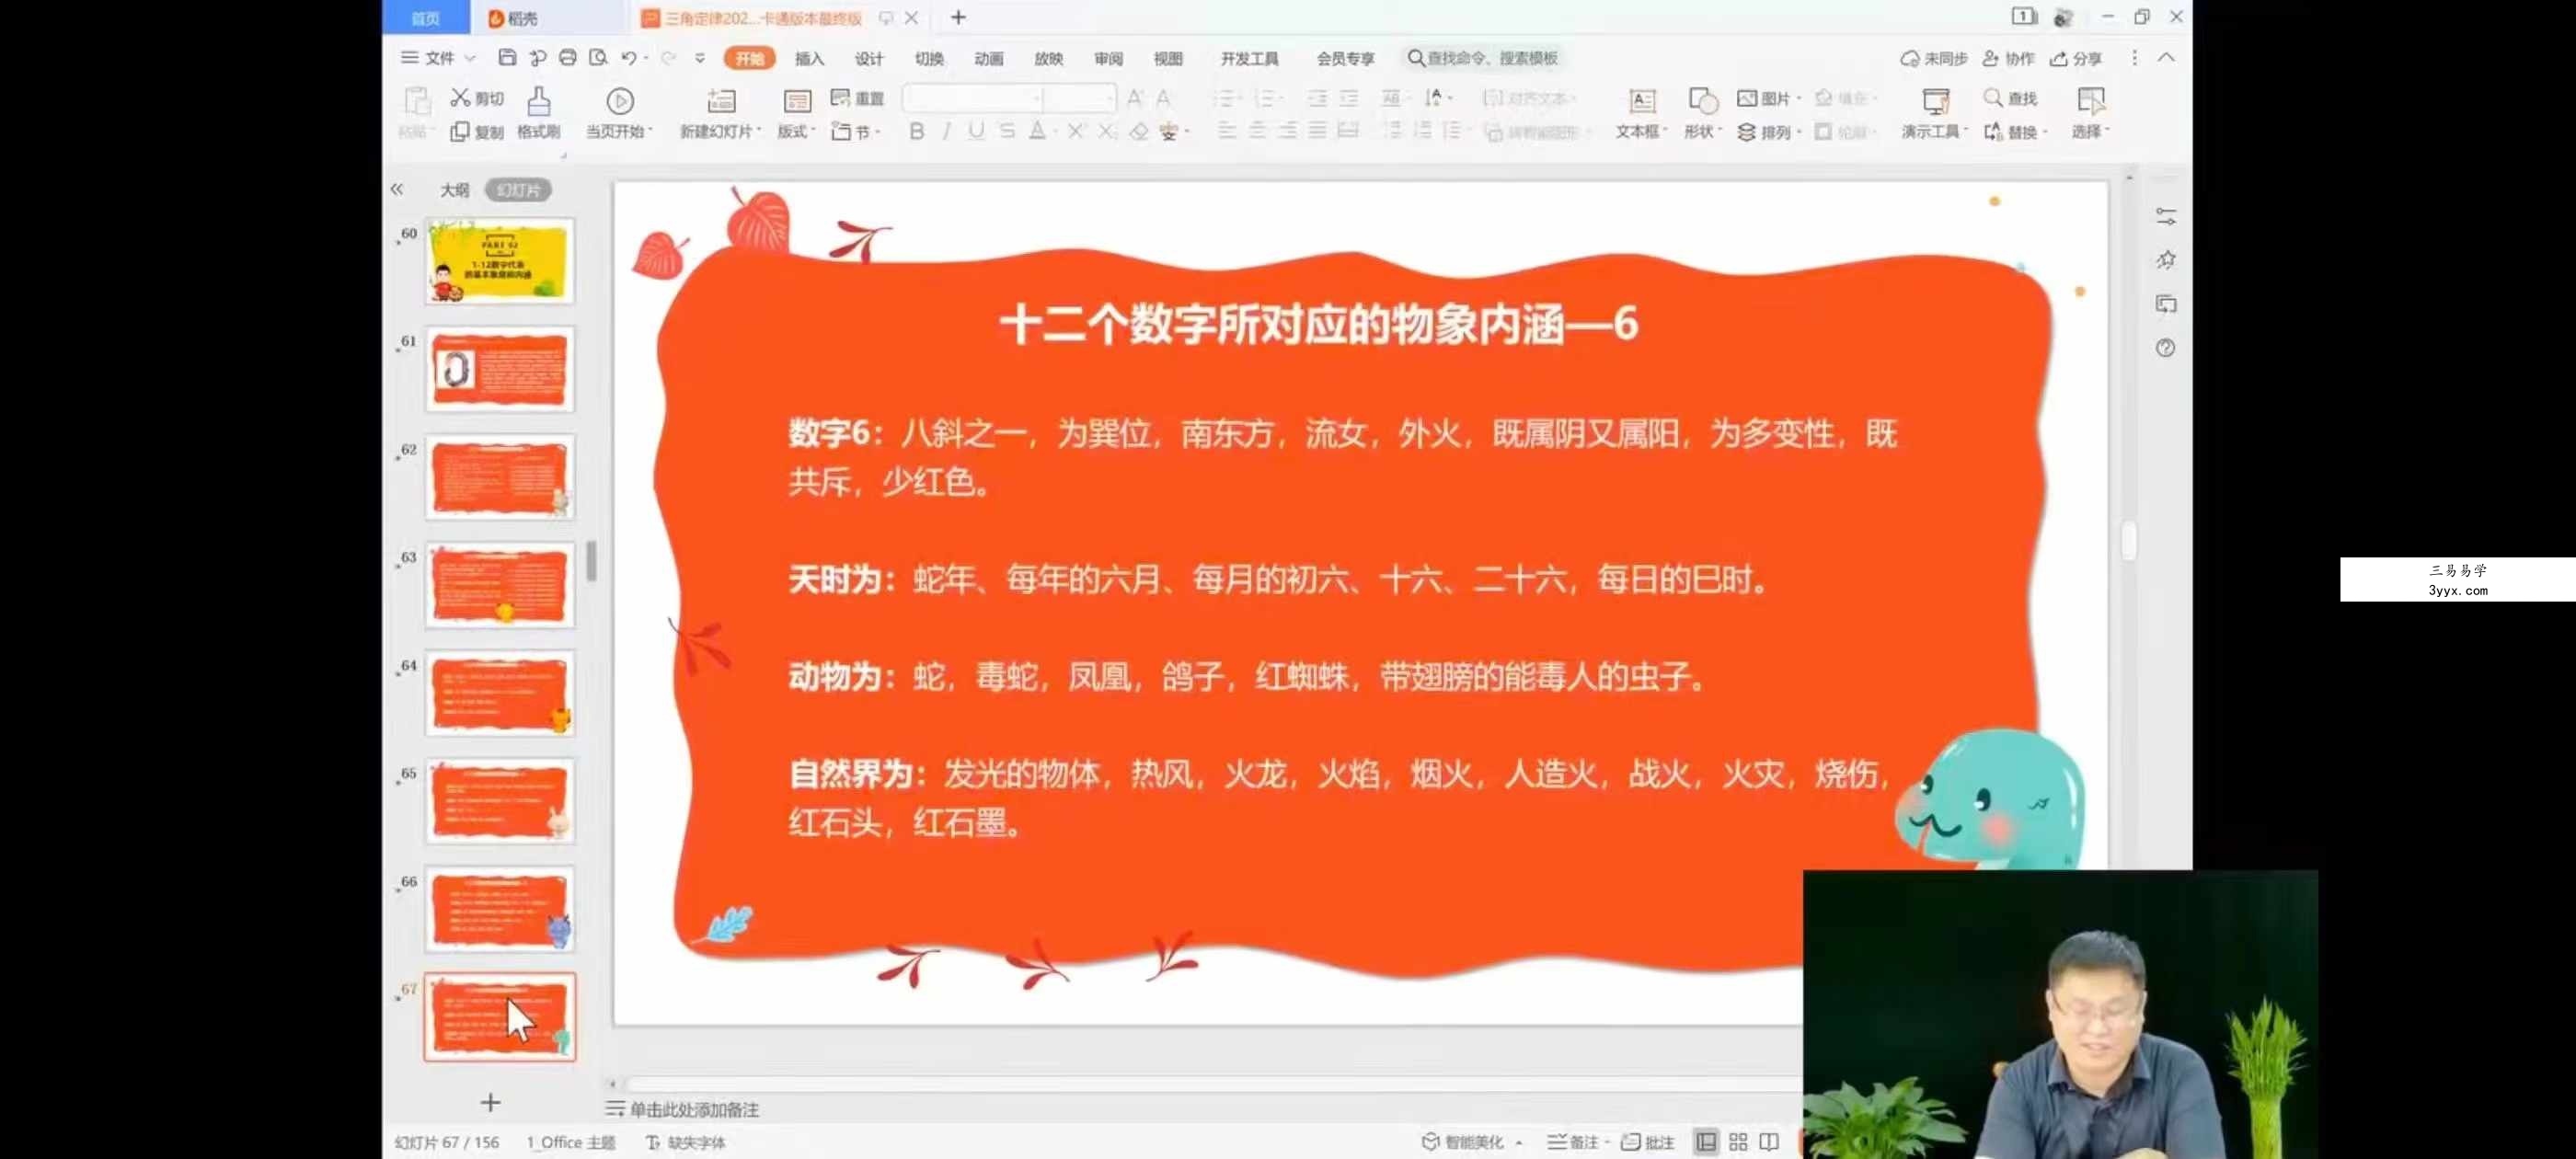Open the Design (设计) ribbon tab
The width and height of the screenshot is (2576, 1159).
(869, 58)
